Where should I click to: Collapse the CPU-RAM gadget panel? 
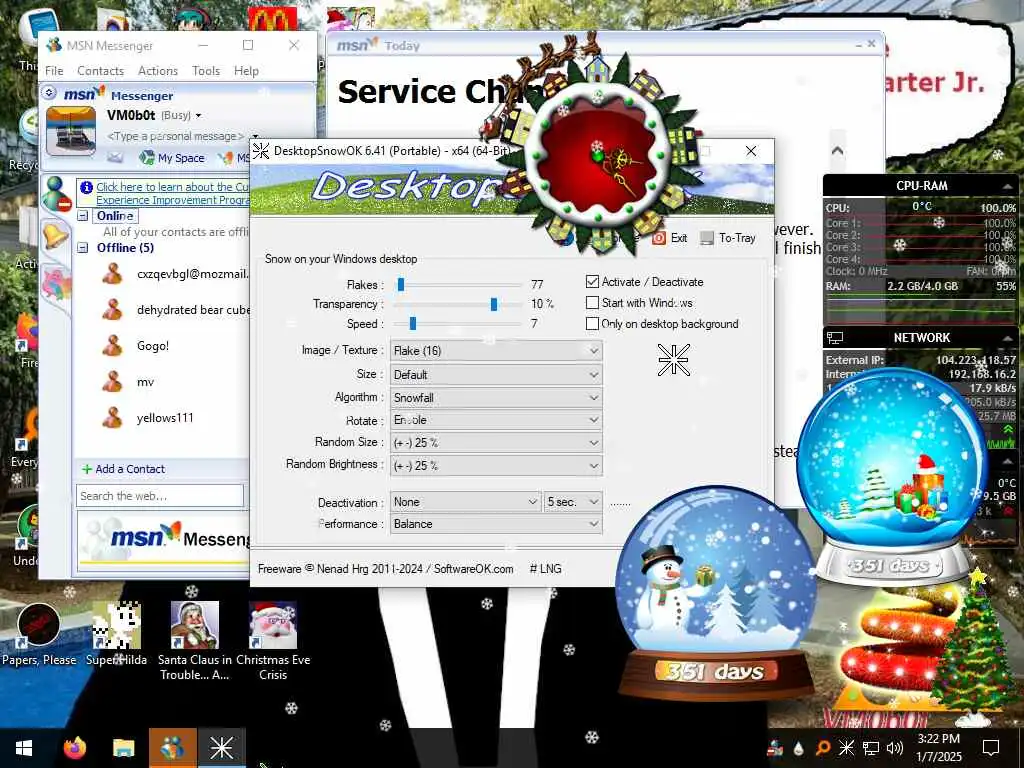point(1008,187)
